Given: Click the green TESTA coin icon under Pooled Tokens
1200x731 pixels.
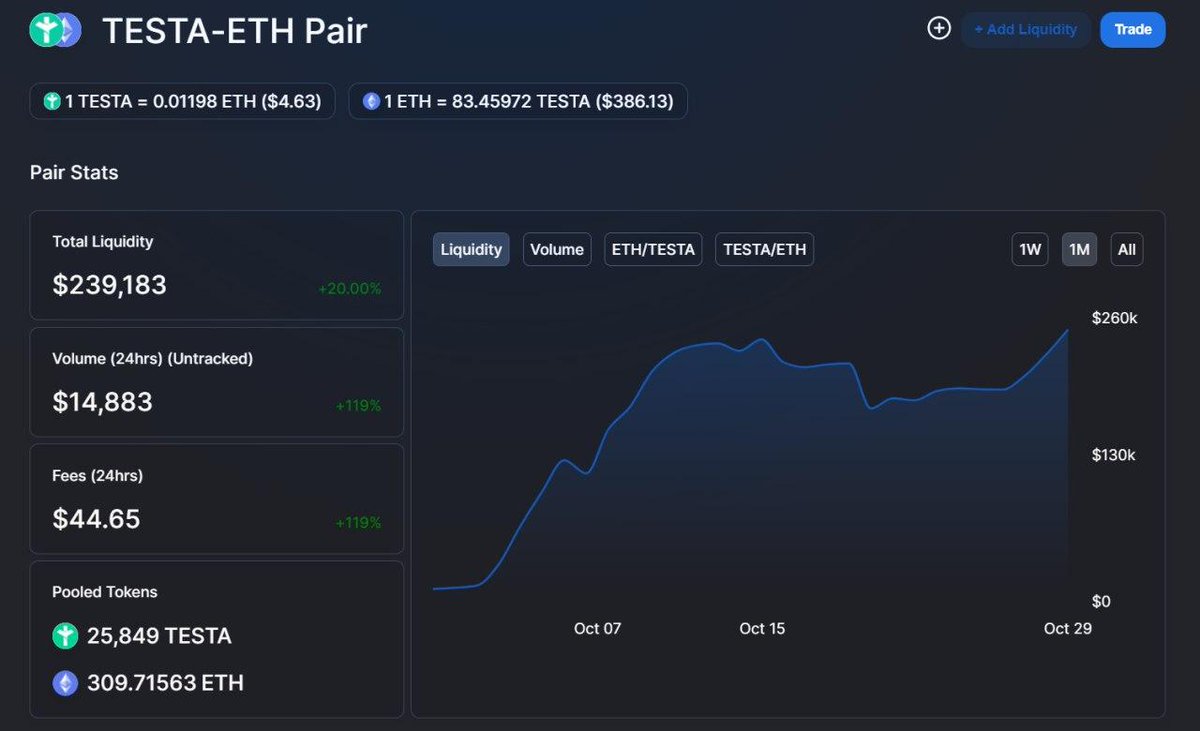Looking at the screenshot, I should [x=65, y=635].
